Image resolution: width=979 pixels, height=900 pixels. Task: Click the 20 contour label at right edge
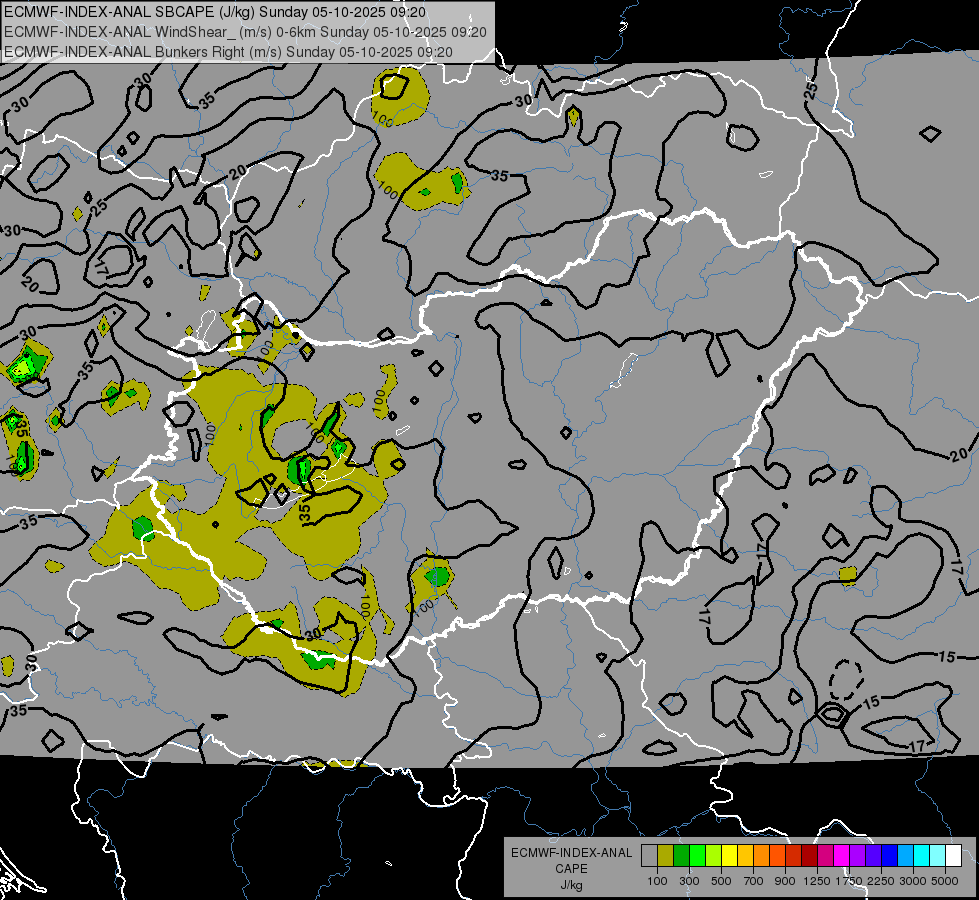958,455
